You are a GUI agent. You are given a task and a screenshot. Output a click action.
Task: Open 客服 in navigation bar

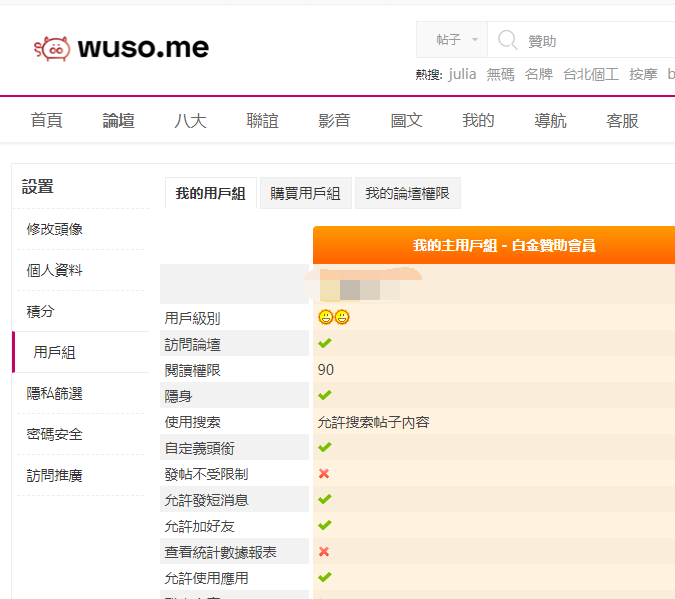[622, 120]
